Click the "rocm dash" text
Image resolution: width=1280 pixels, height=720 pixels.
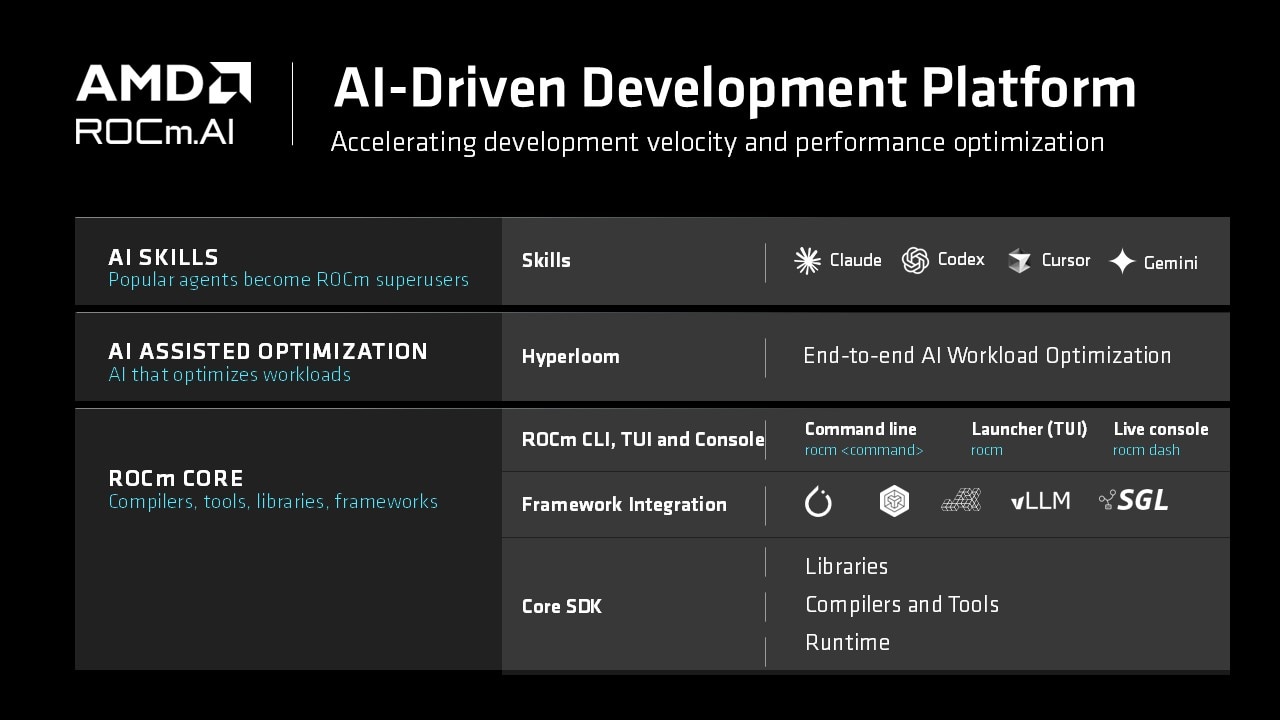(1147, 450)
